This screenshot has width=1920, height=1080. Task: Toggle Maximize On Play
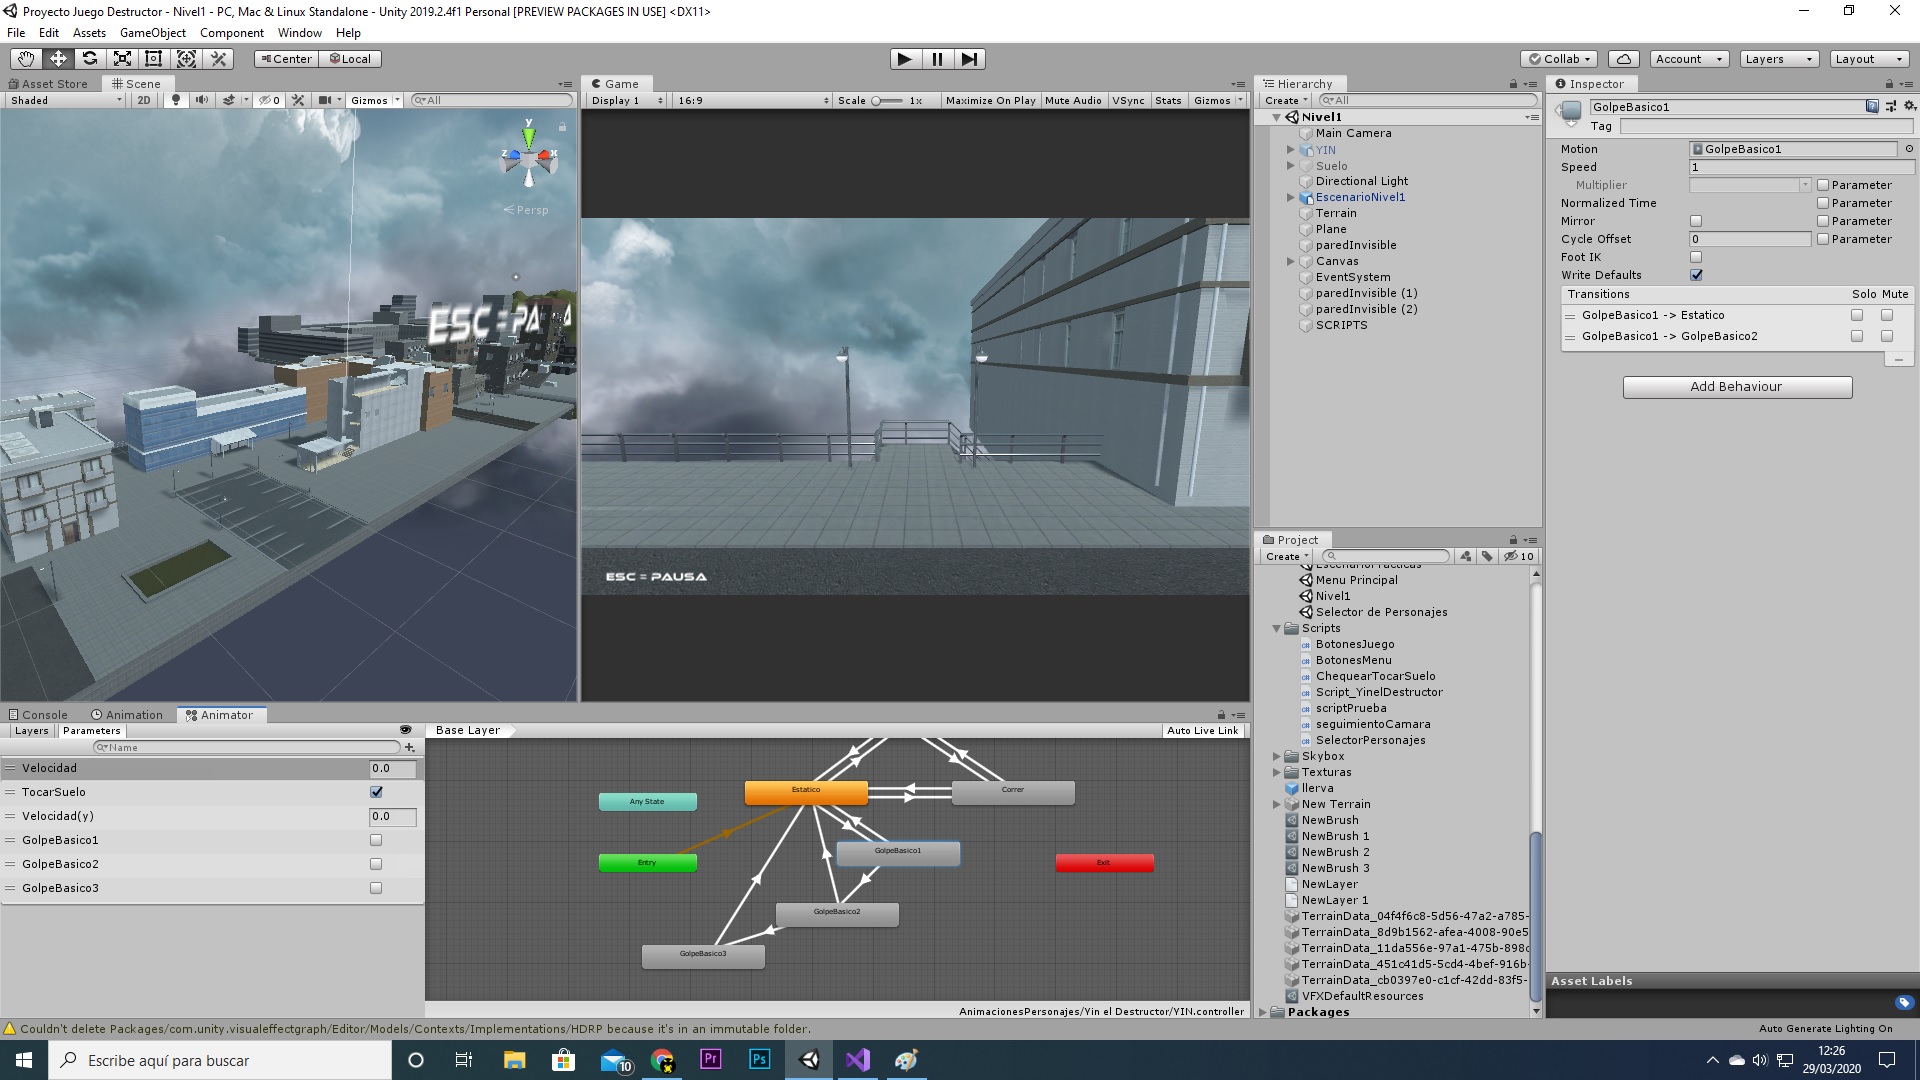990,100
